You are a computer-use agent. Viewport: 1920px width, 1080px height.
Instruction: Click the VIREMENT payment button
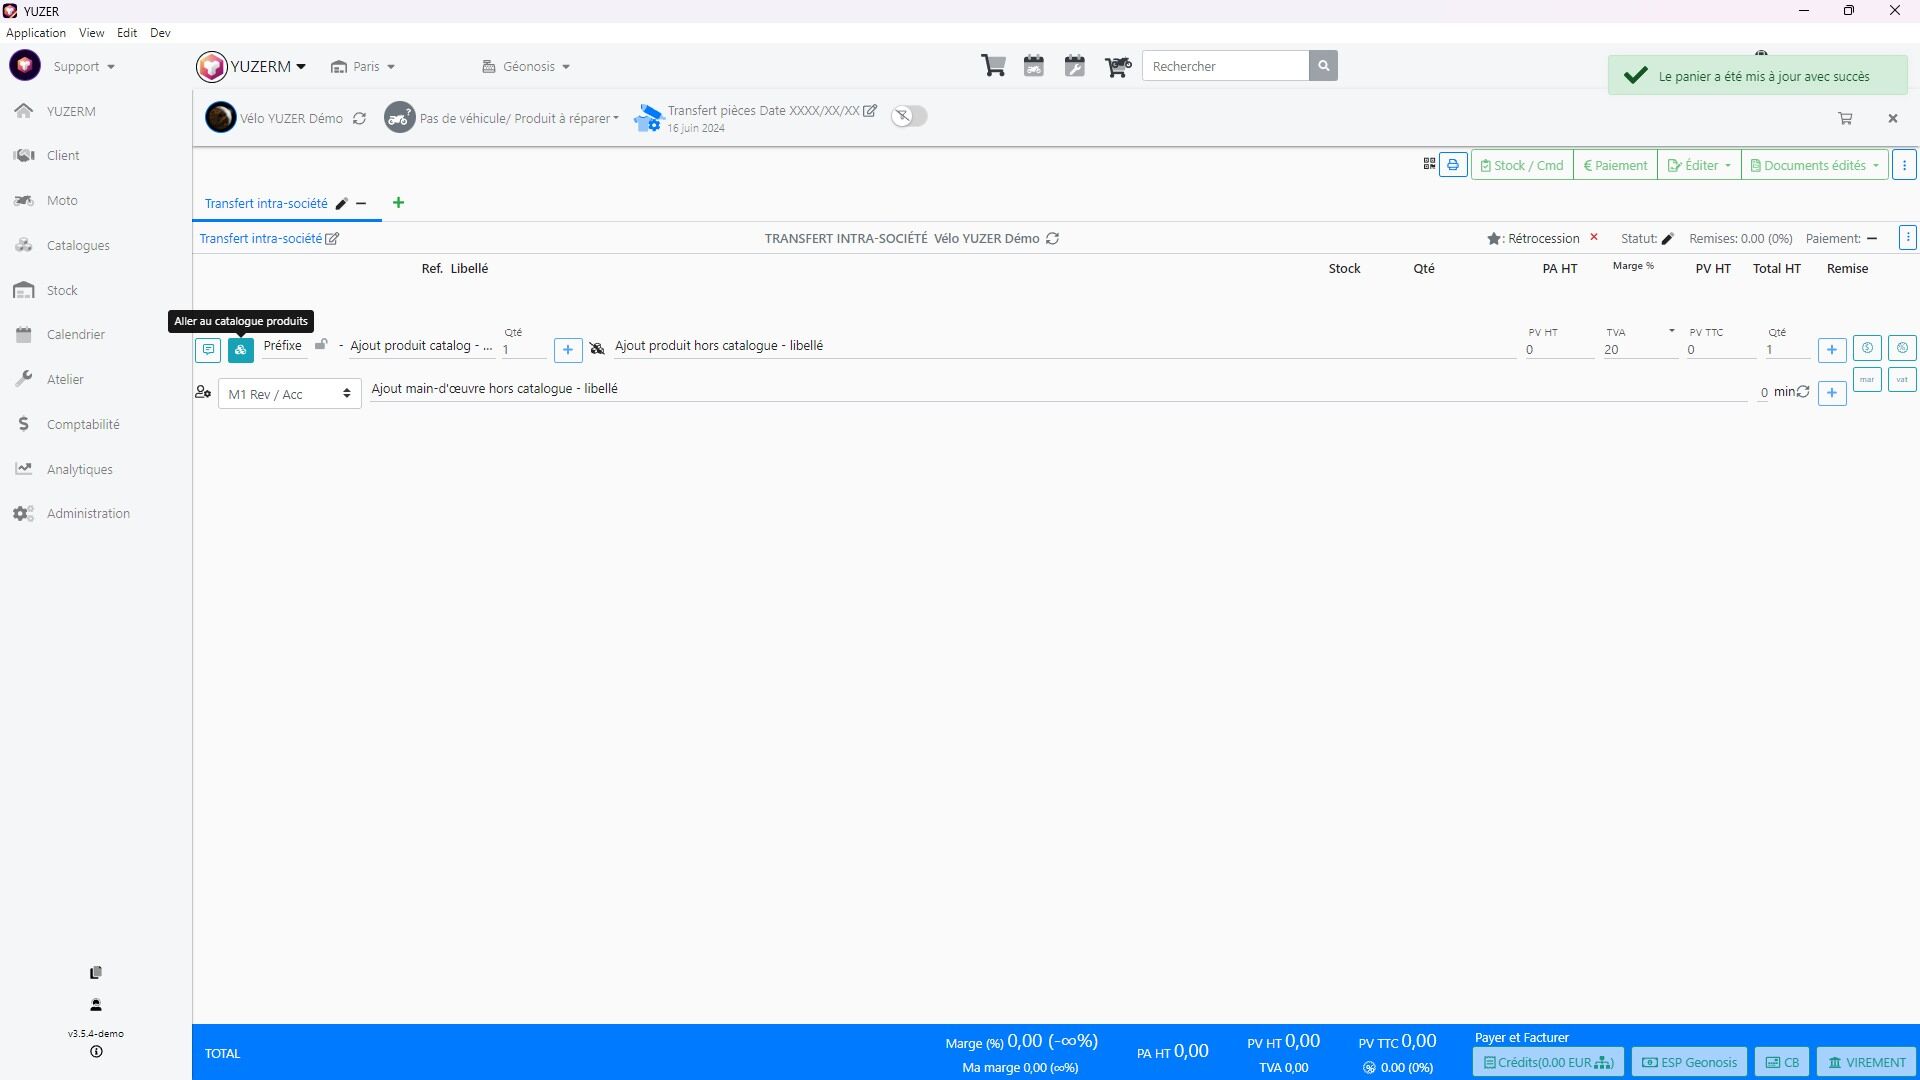click(1866, 1062)
